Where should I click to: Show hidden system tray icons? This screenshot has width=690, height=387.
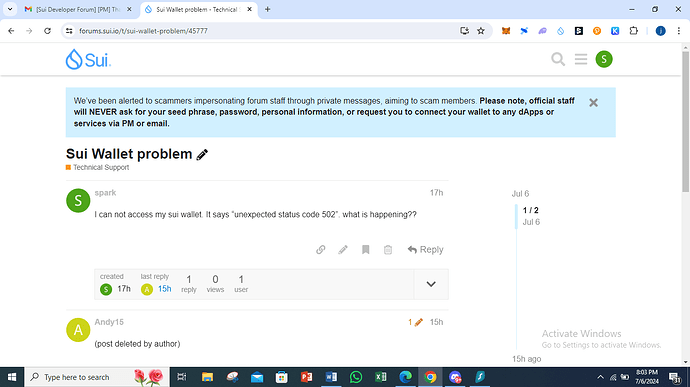[600, 377]
